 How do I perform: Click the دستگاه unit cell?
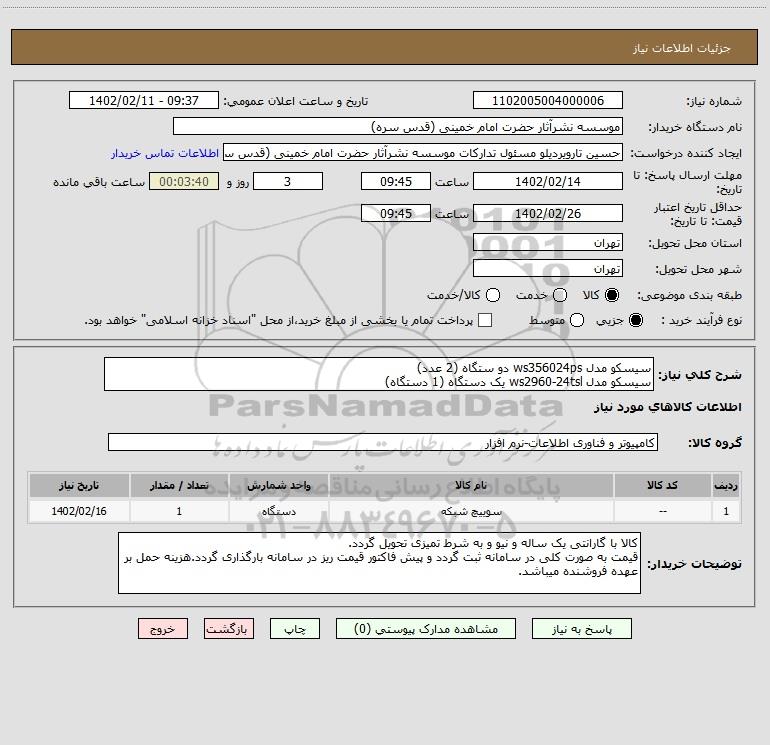pyautogui.click(x=278, y=511)
